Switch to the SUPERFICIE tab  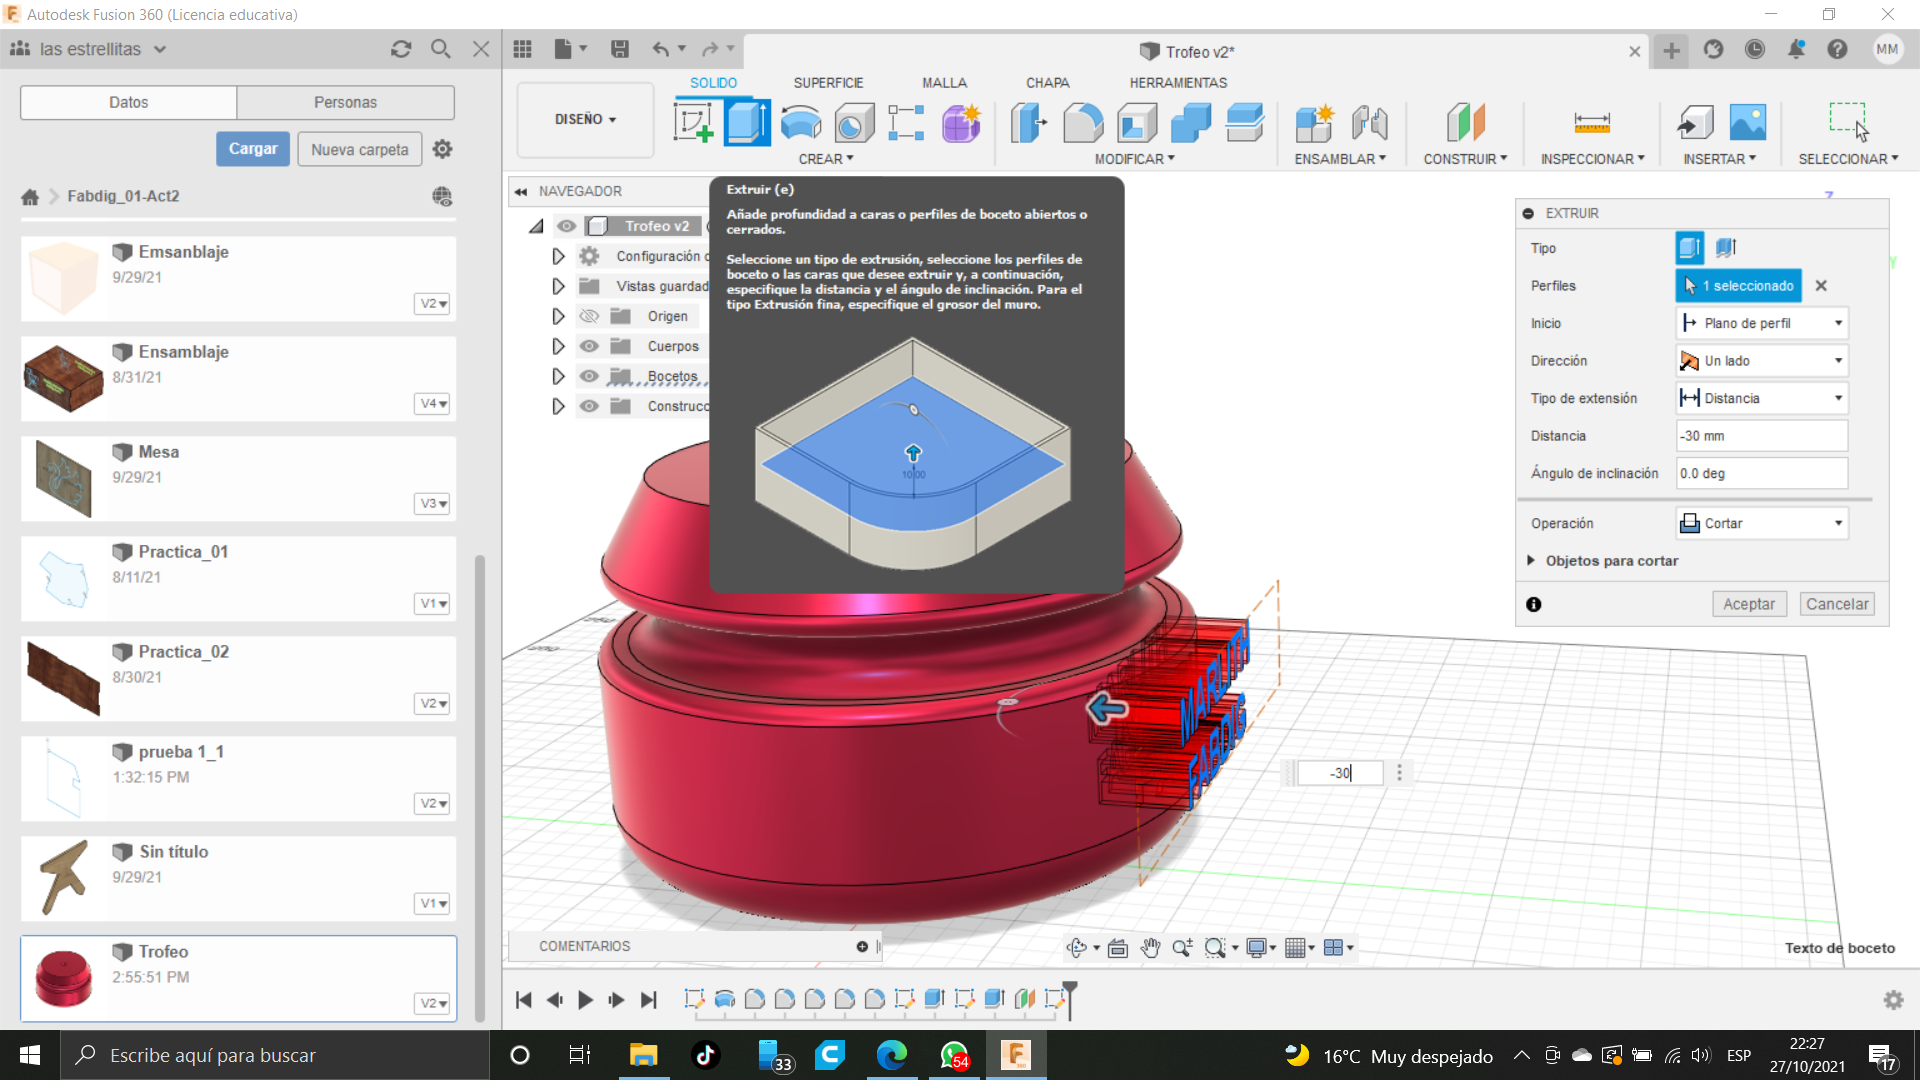pyautogui.click(x=827, y=83)
